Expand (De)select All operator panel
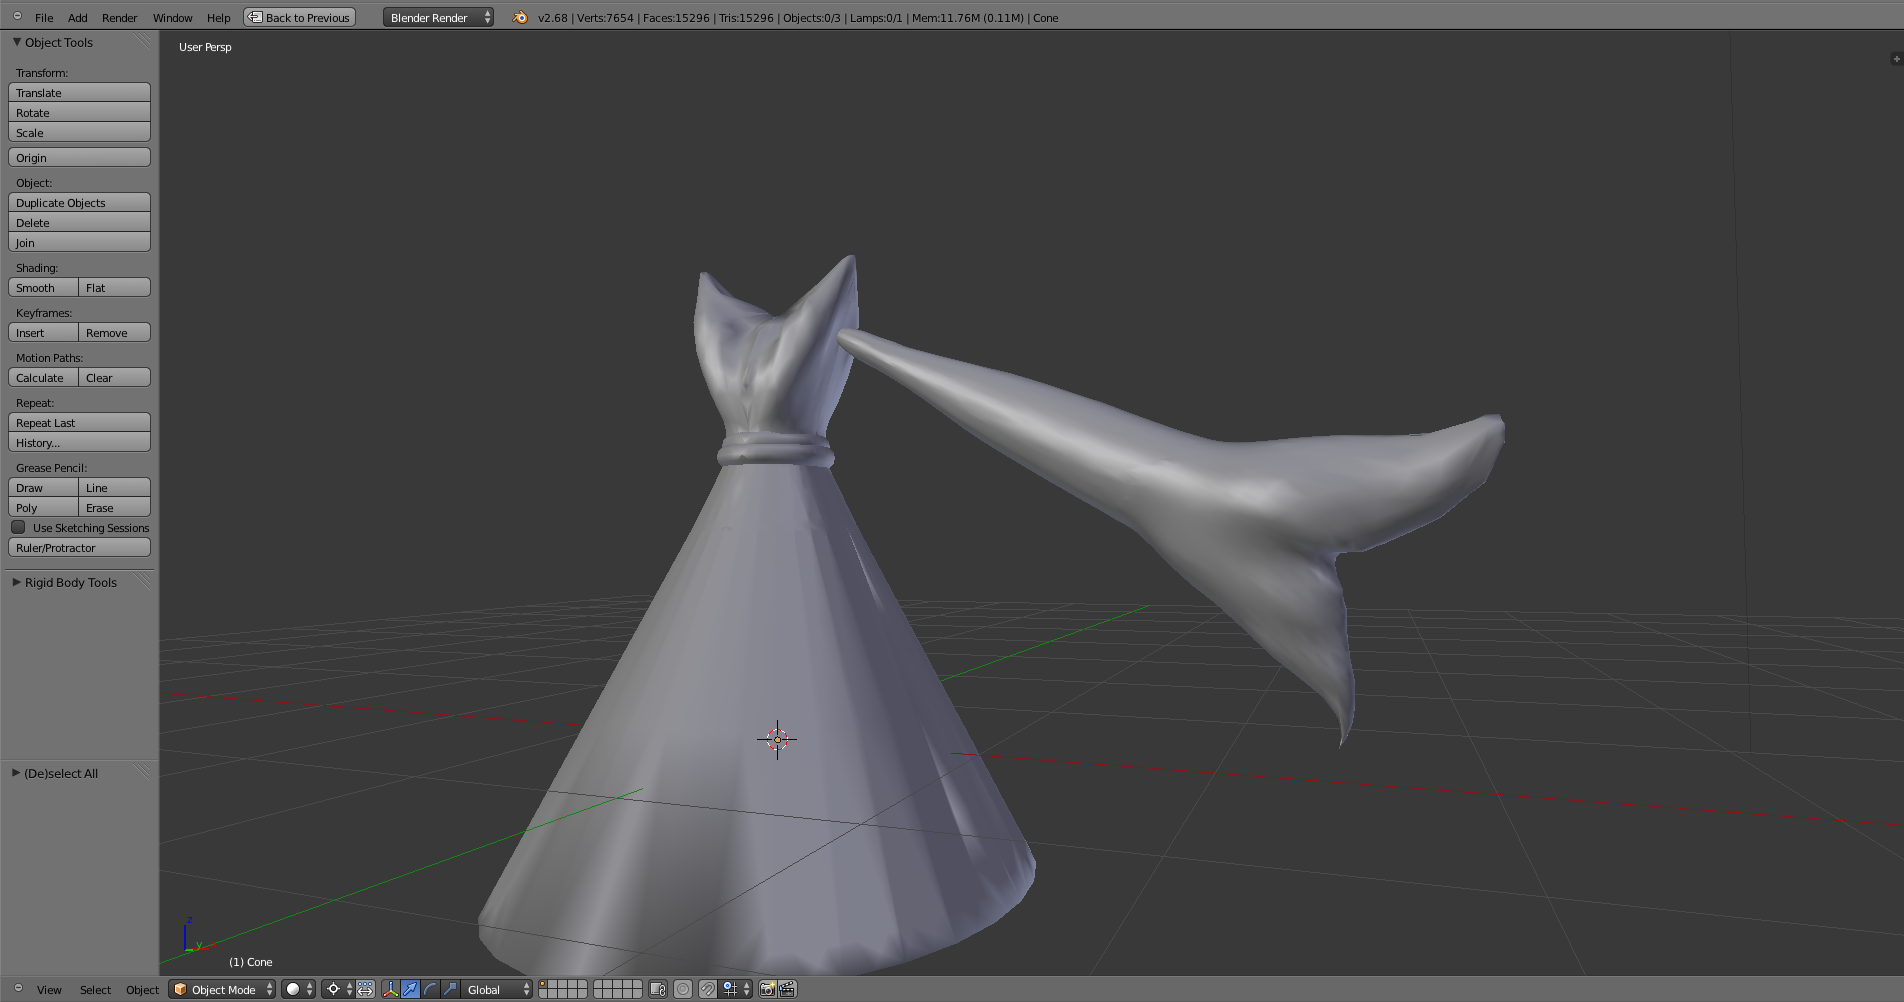 click(x=17, y=773)
